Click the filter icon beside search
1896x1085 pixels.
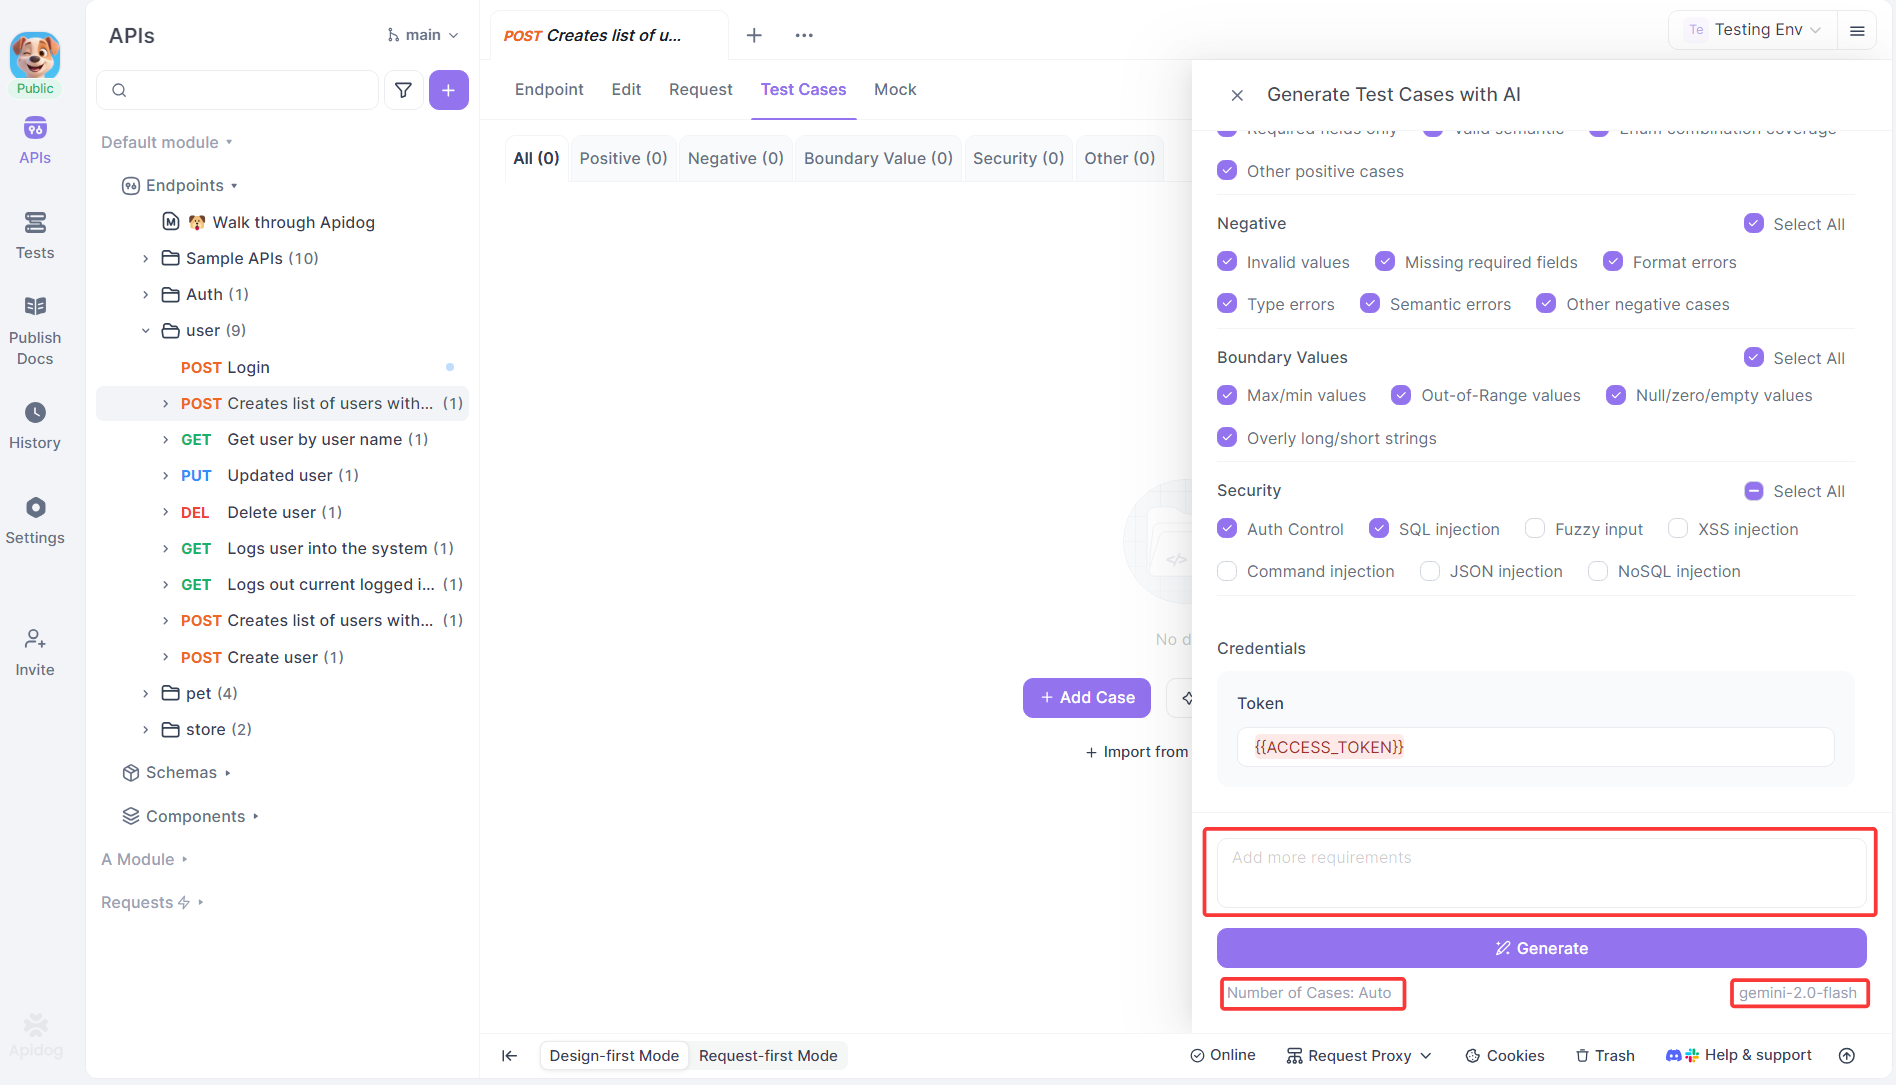(403, 90)
